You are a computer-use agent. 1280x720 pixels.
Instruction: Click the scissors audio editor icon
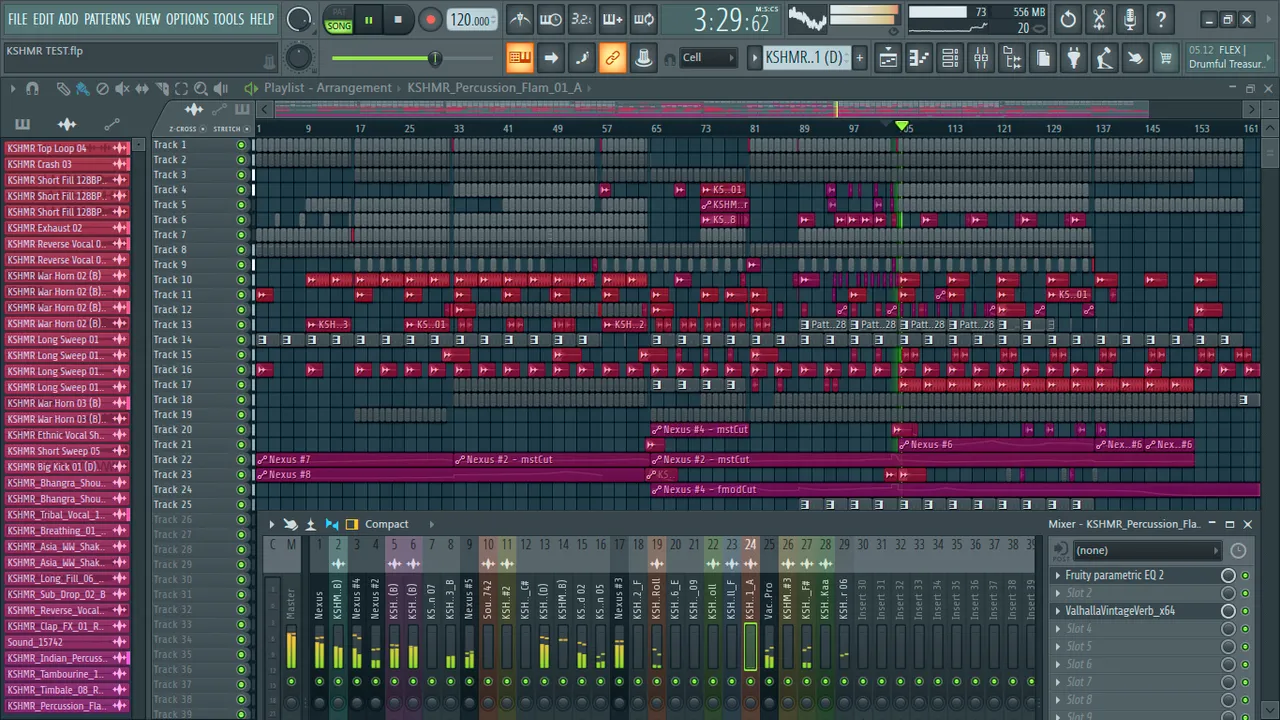click(x=1099, y=19)
